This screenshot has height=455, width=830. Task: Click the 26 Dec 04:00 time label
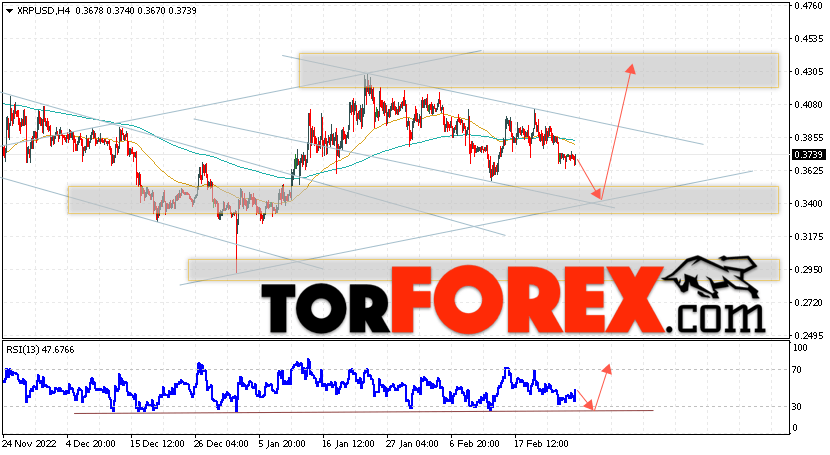tap(221, 443)
